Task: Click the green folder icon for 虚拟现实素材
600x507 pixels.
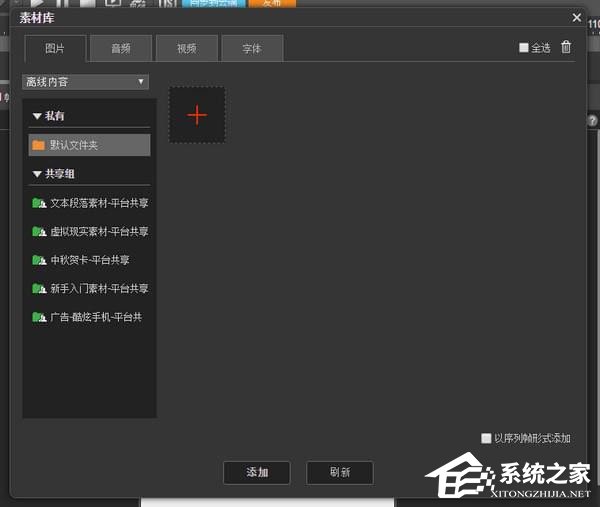Action: click(39, 231)
